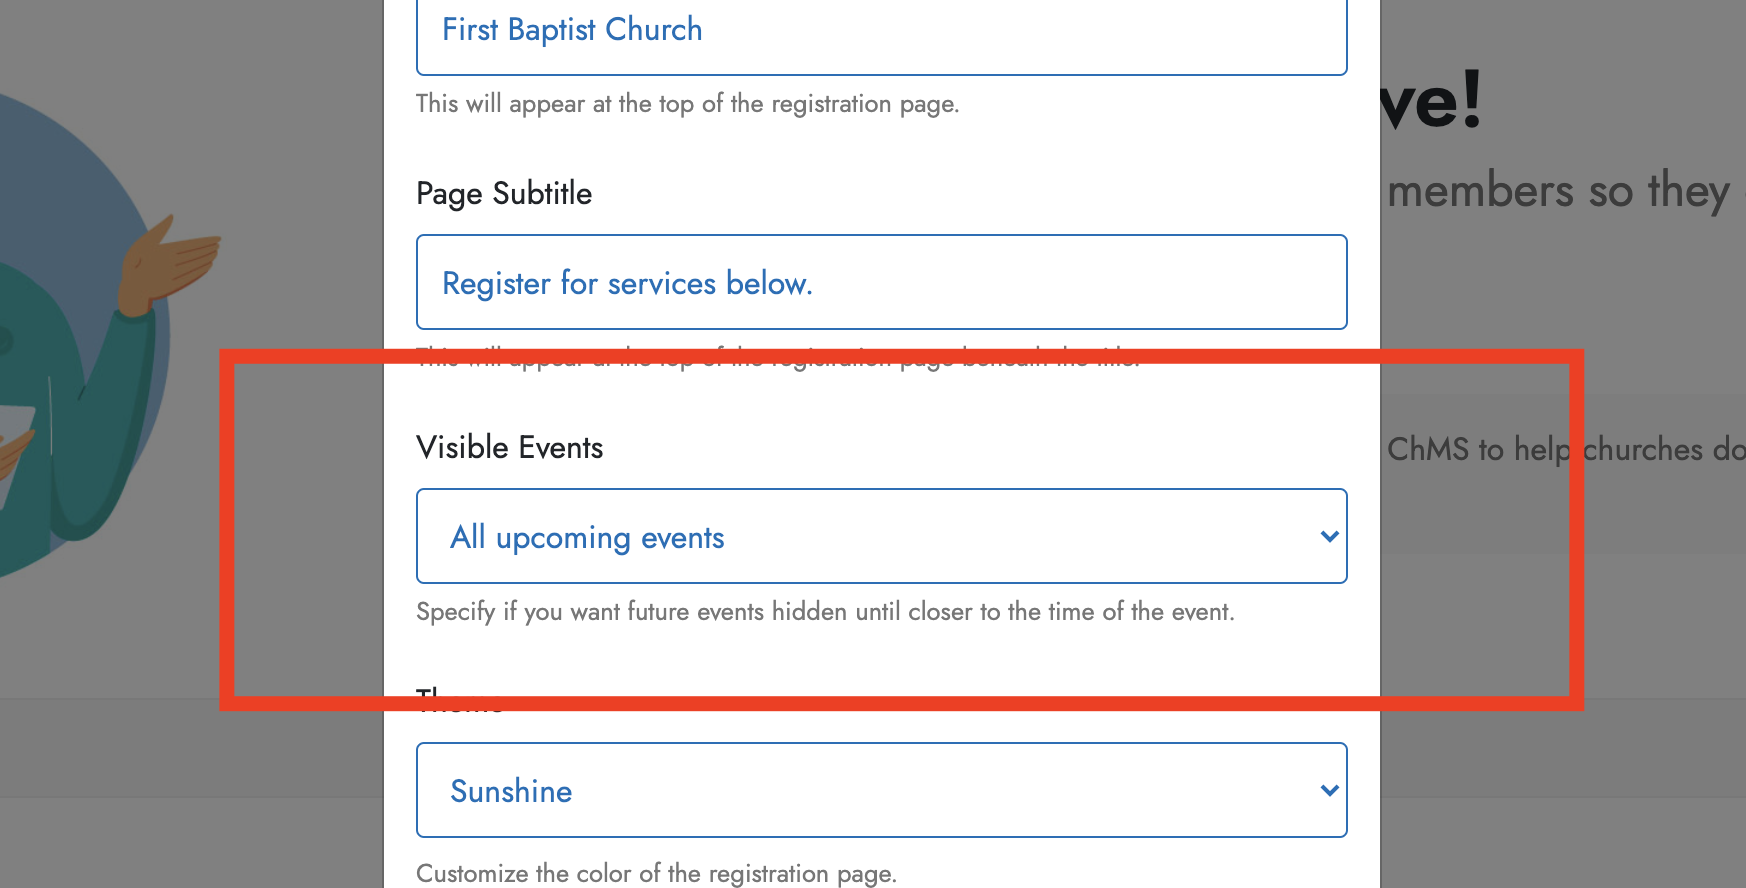
Task: Click the raised hand in the illustration
Action: (x=166, y=265)
